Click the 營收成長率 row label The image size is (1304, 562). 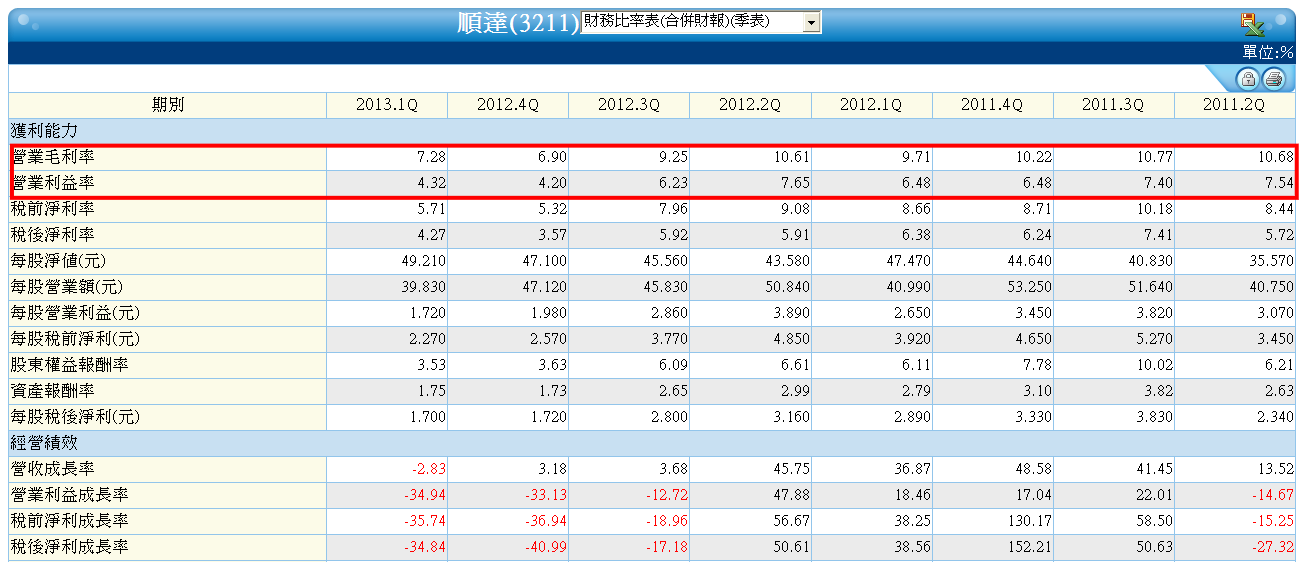point(54,469)
